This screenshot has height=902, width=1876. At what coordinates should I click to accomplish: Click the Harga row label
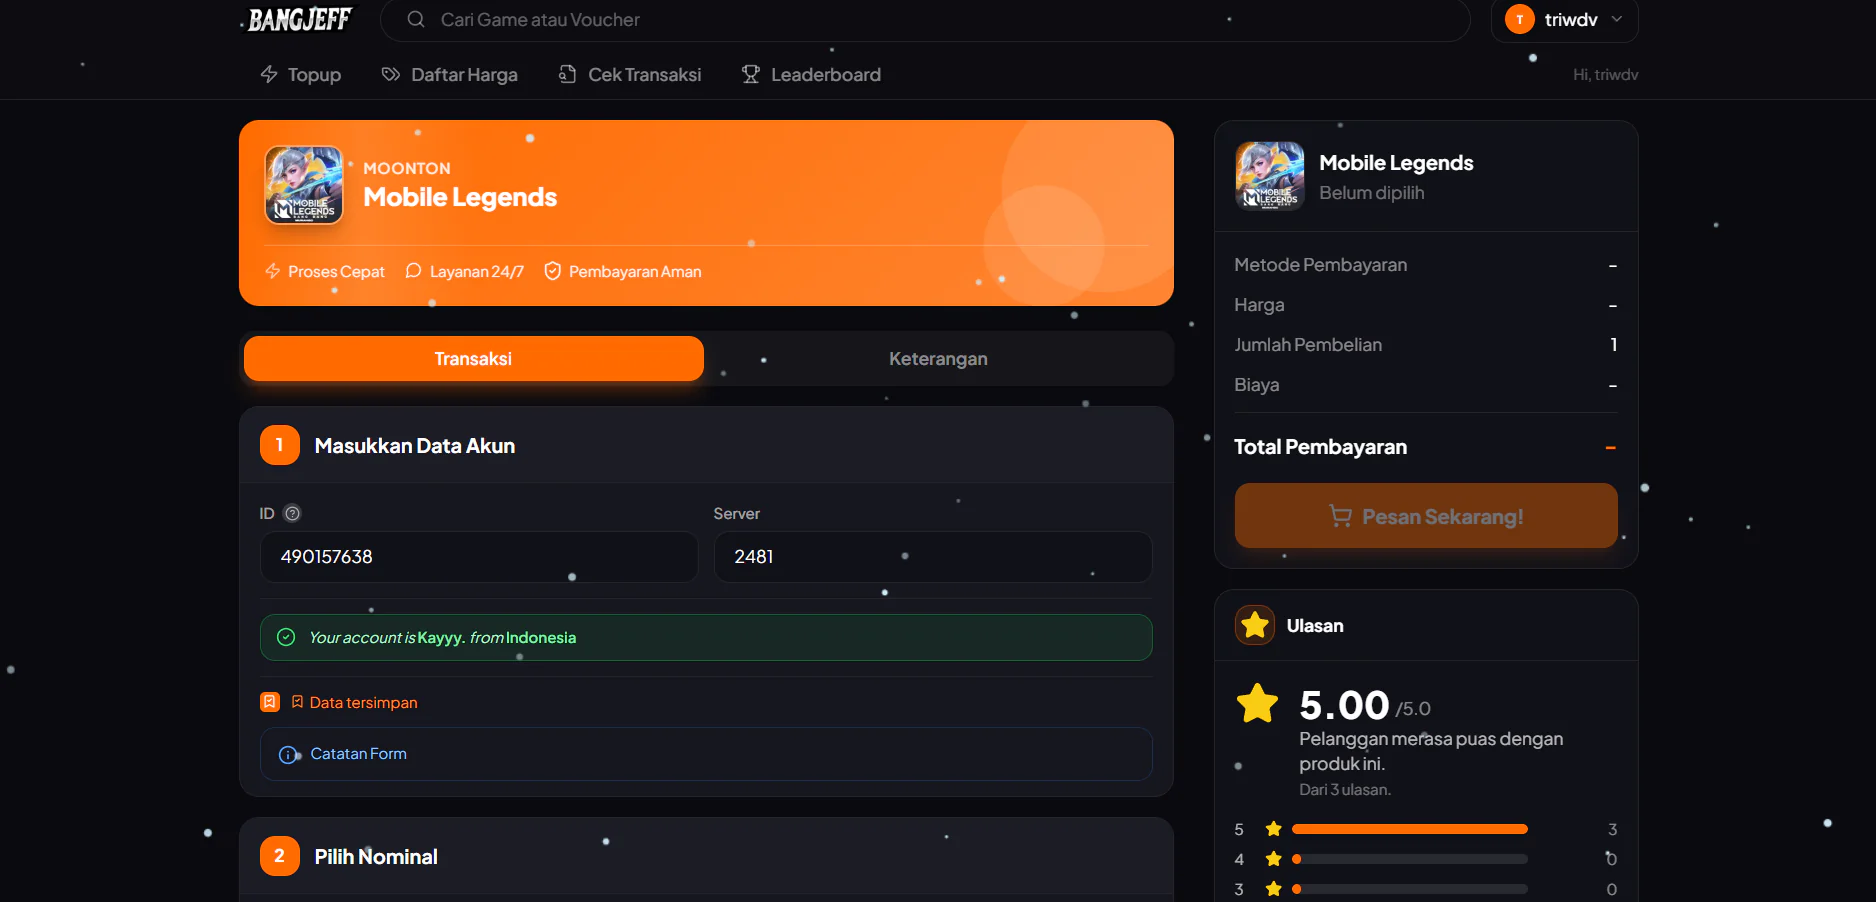(x=1259, y=304)
